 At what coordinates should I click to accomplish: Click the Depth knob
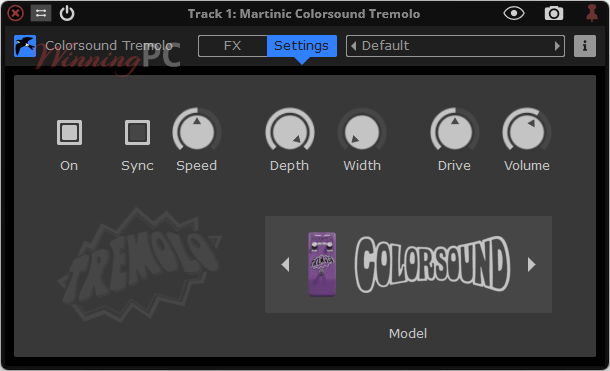point(289,131)
